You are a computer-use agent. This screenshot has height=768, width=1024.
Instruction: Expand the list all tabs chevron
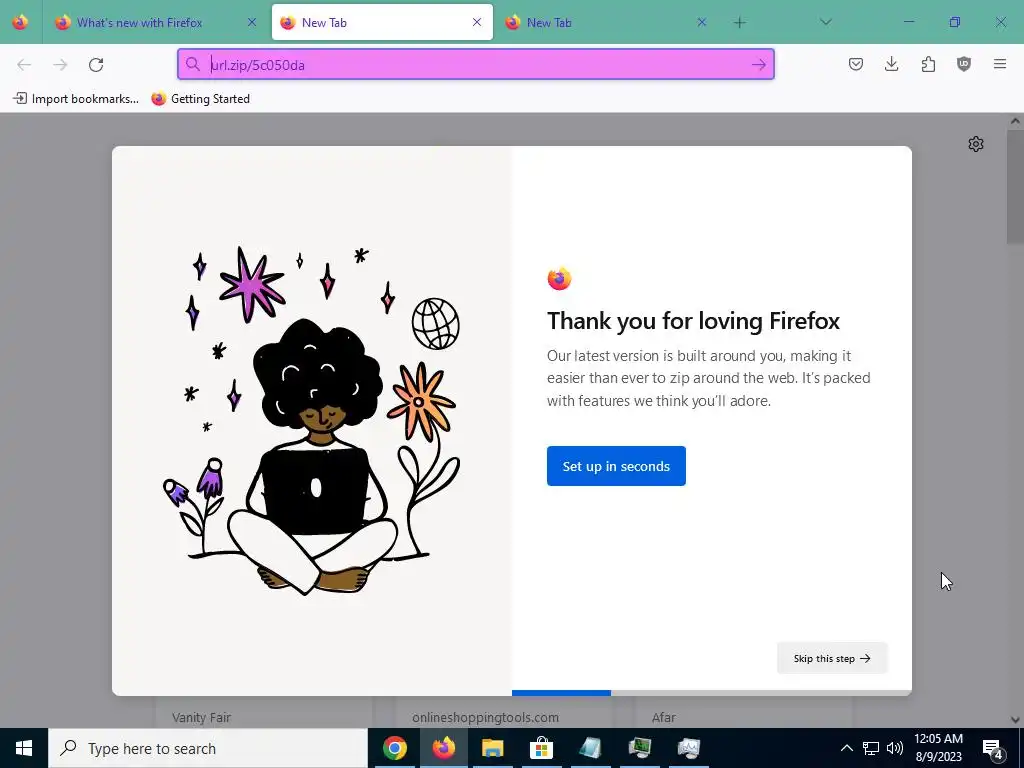point(825,22)
